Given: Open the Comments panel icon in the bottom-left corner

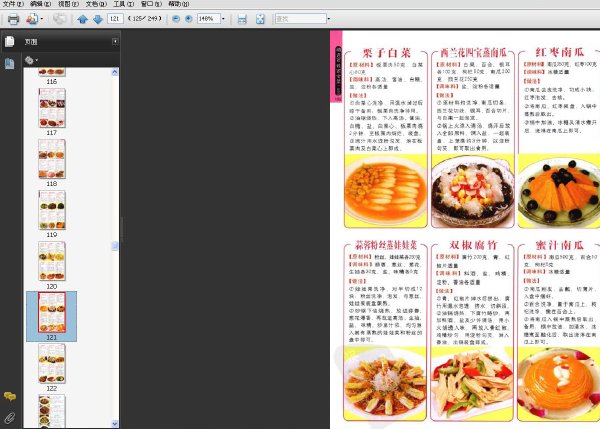Looking at the screenshot, I should pos(10,396).
